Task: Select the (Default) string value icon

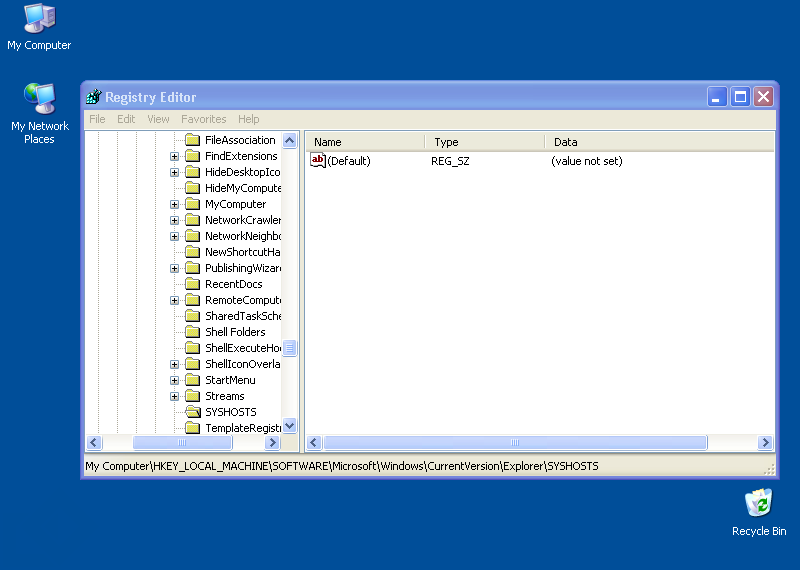Action: click(x=318, y=160)
